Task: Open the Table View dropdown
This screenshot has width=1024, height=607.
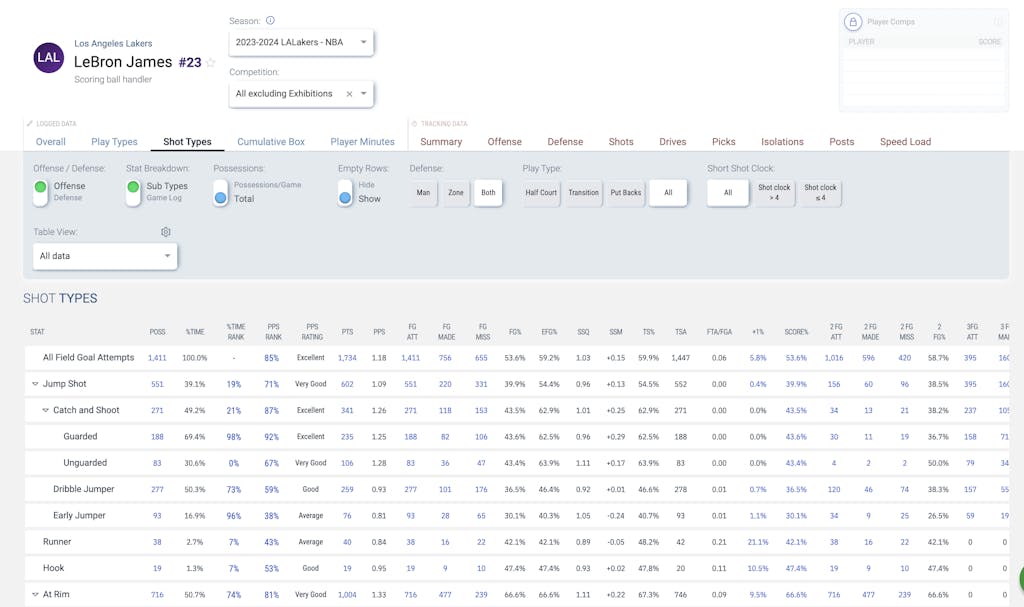Action: 105,256
